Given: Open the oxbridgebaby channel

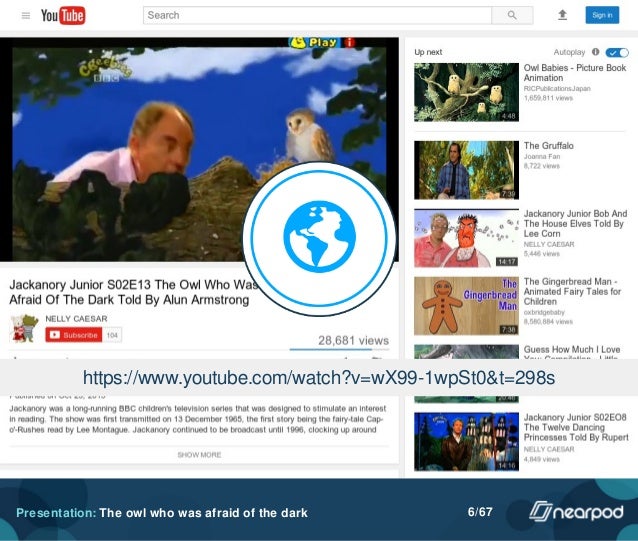Looking at the screenshot, I should click(x=544, y=312).
